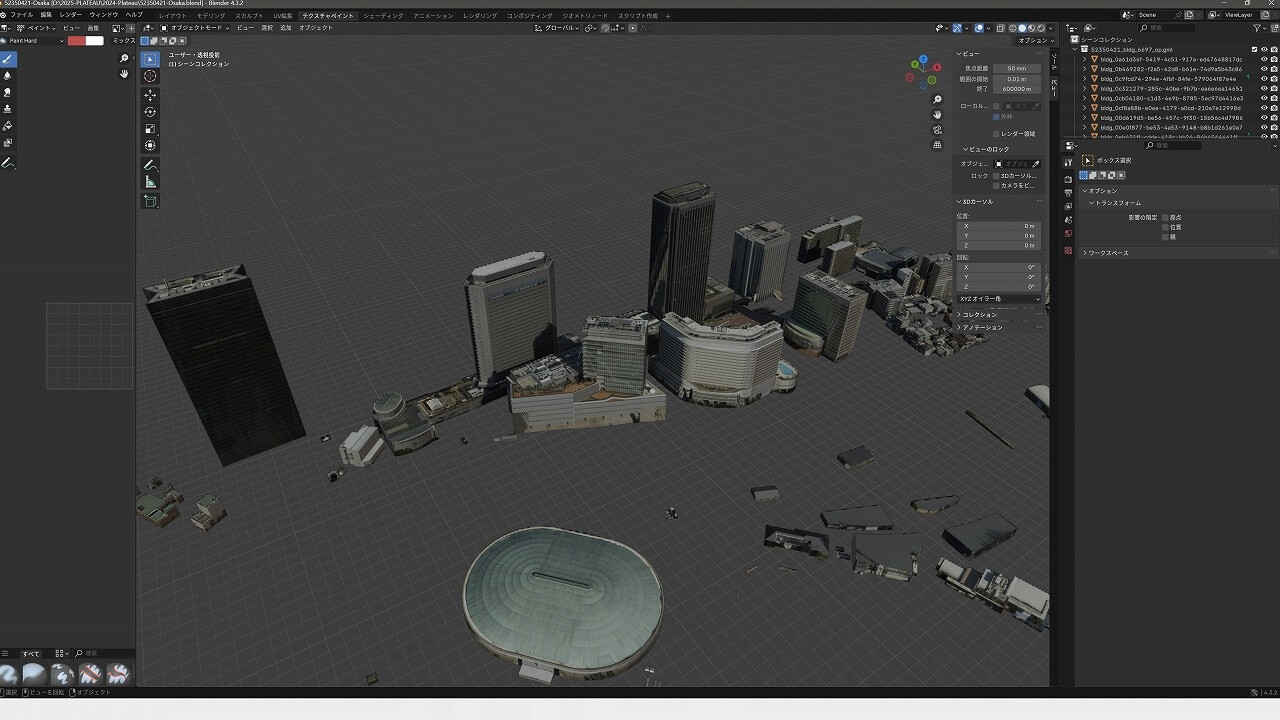Image resolution: width=1280 pixels, height=720 pixels.
Task: Hide first bldg_0a61d36f object in outliner
Action: pyautogui.click(x=1264, y=59)
